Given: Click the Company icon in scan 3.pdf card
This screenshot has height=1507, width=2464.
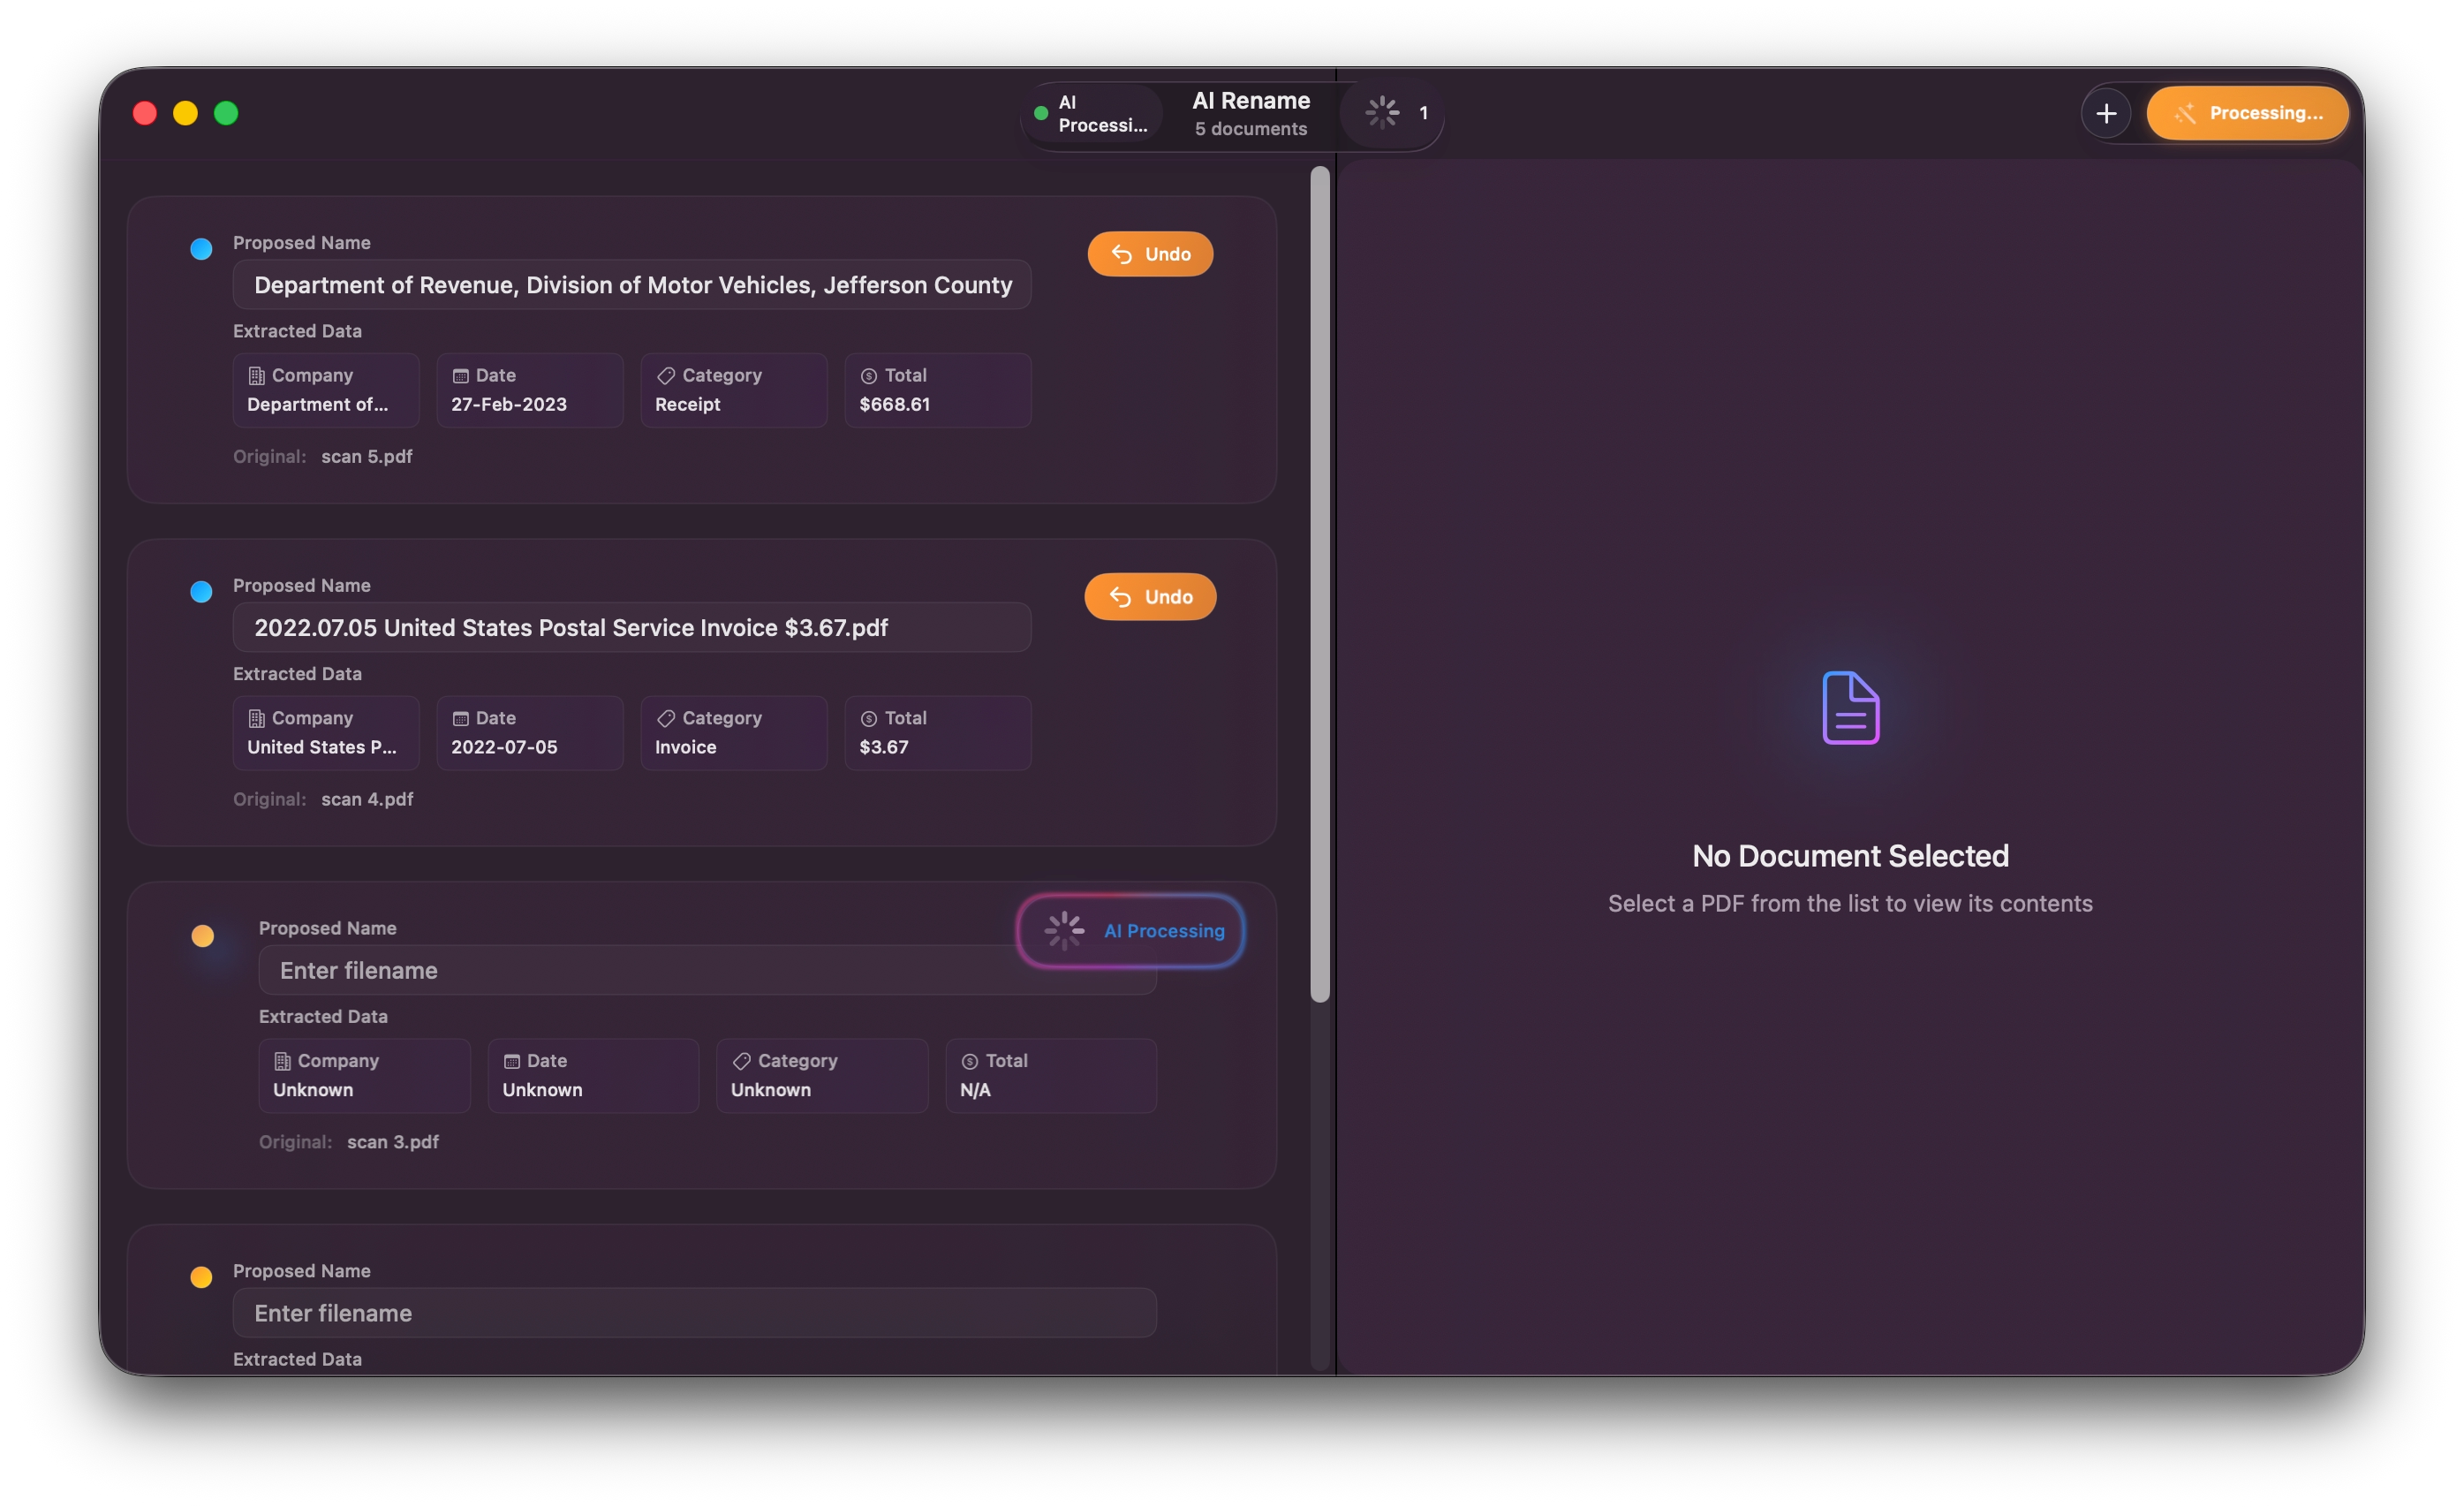Looking at the screenshot, I should pyautogui.click(x=282, y=1062).
